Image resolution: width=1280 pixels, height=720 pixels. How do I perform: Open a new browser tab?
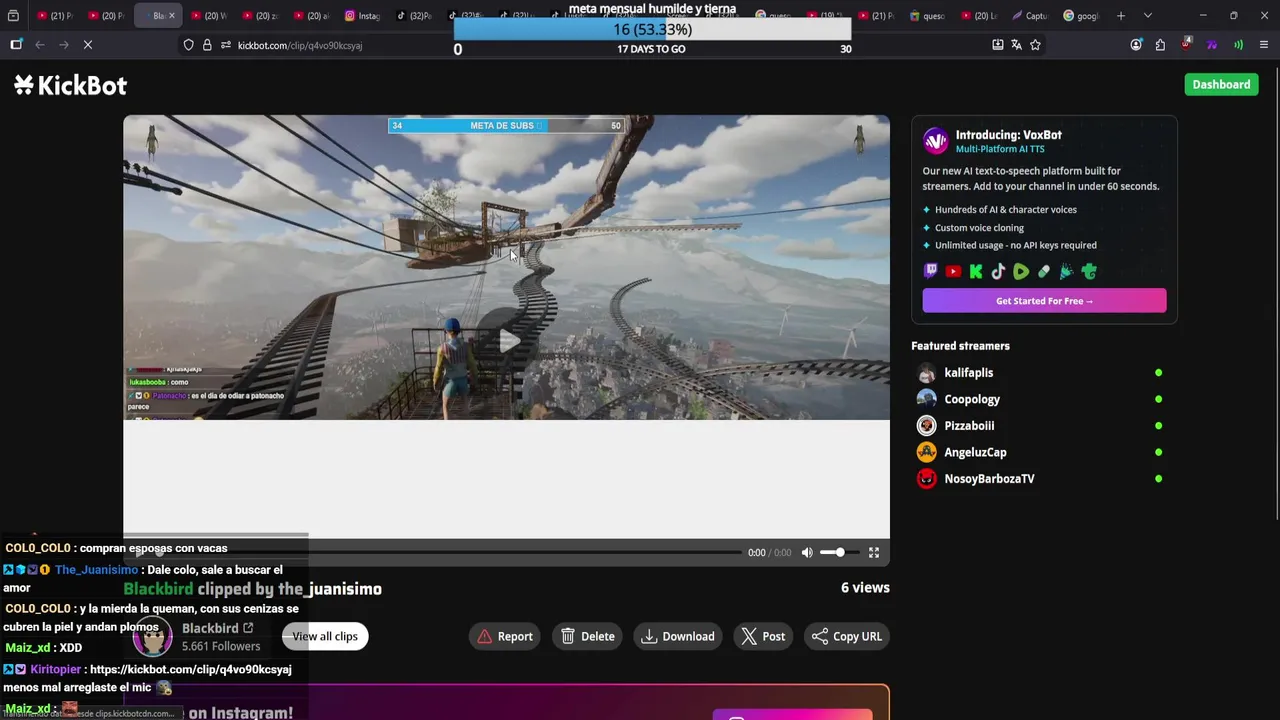click(1121, 16)
